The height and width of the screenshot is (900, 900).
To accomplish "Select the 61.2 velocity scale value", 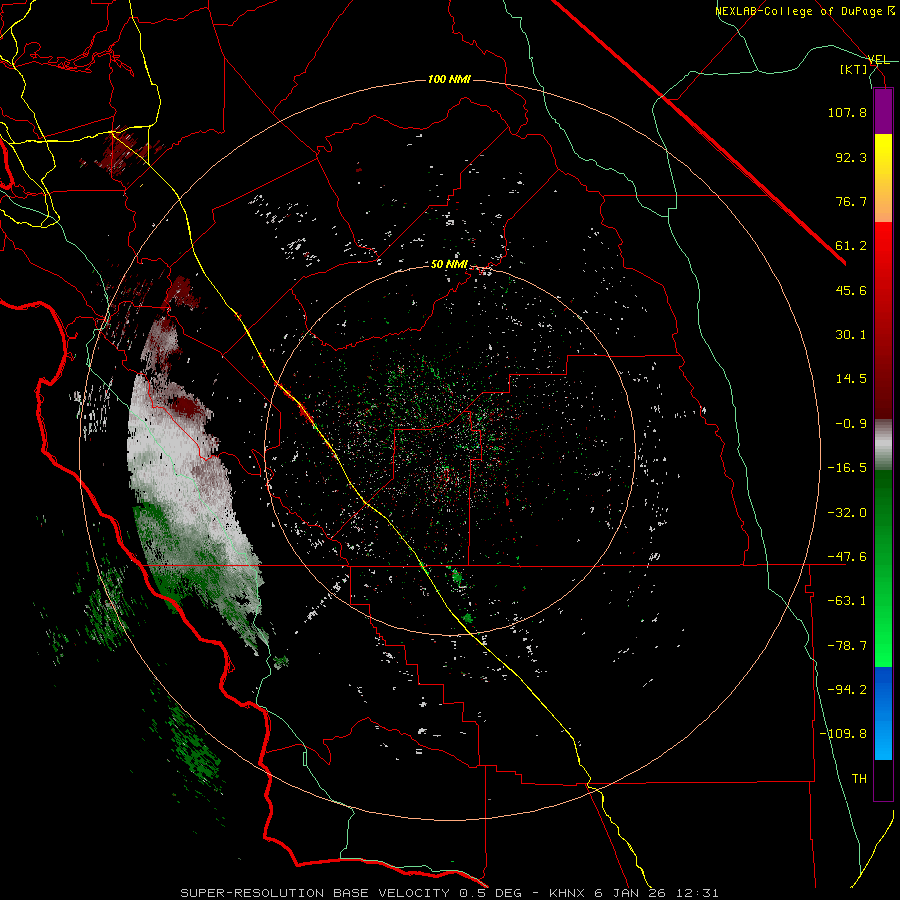I will 851,246.
